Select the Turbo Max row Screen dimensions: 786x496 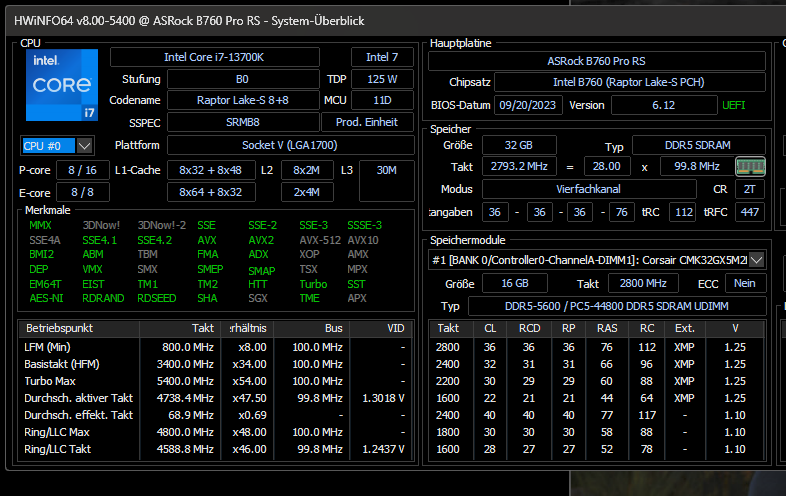216,381
